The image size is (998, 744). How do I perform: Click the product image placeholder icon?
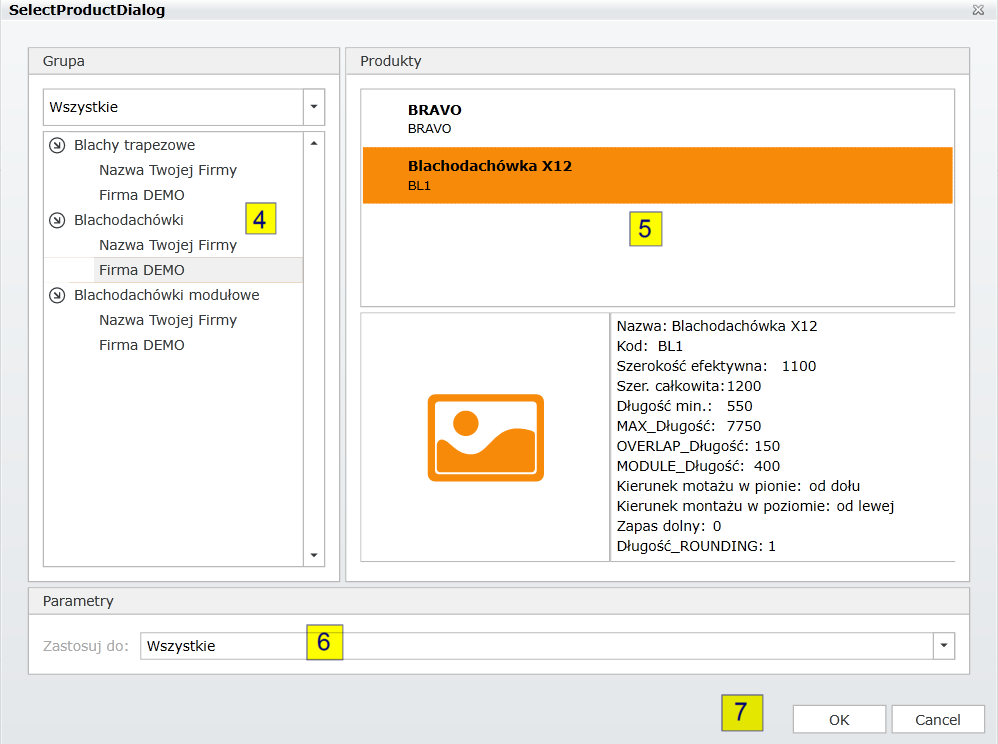[x=485, y=438]
